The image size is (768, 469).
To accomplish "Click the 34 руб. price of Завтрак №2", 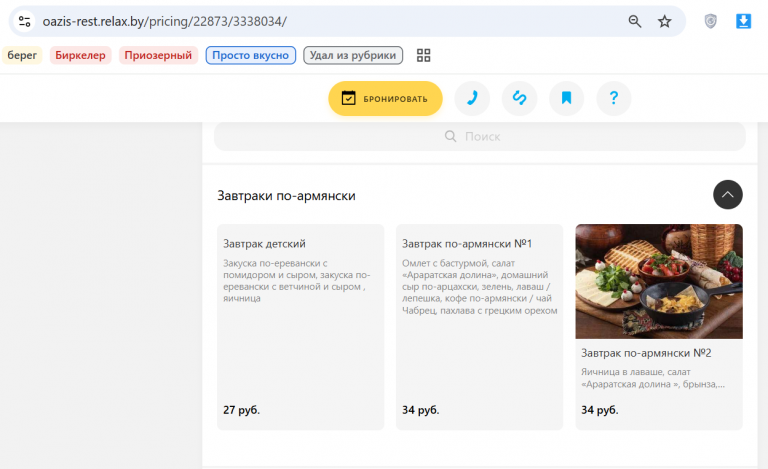I will click(x=600, y=410).
